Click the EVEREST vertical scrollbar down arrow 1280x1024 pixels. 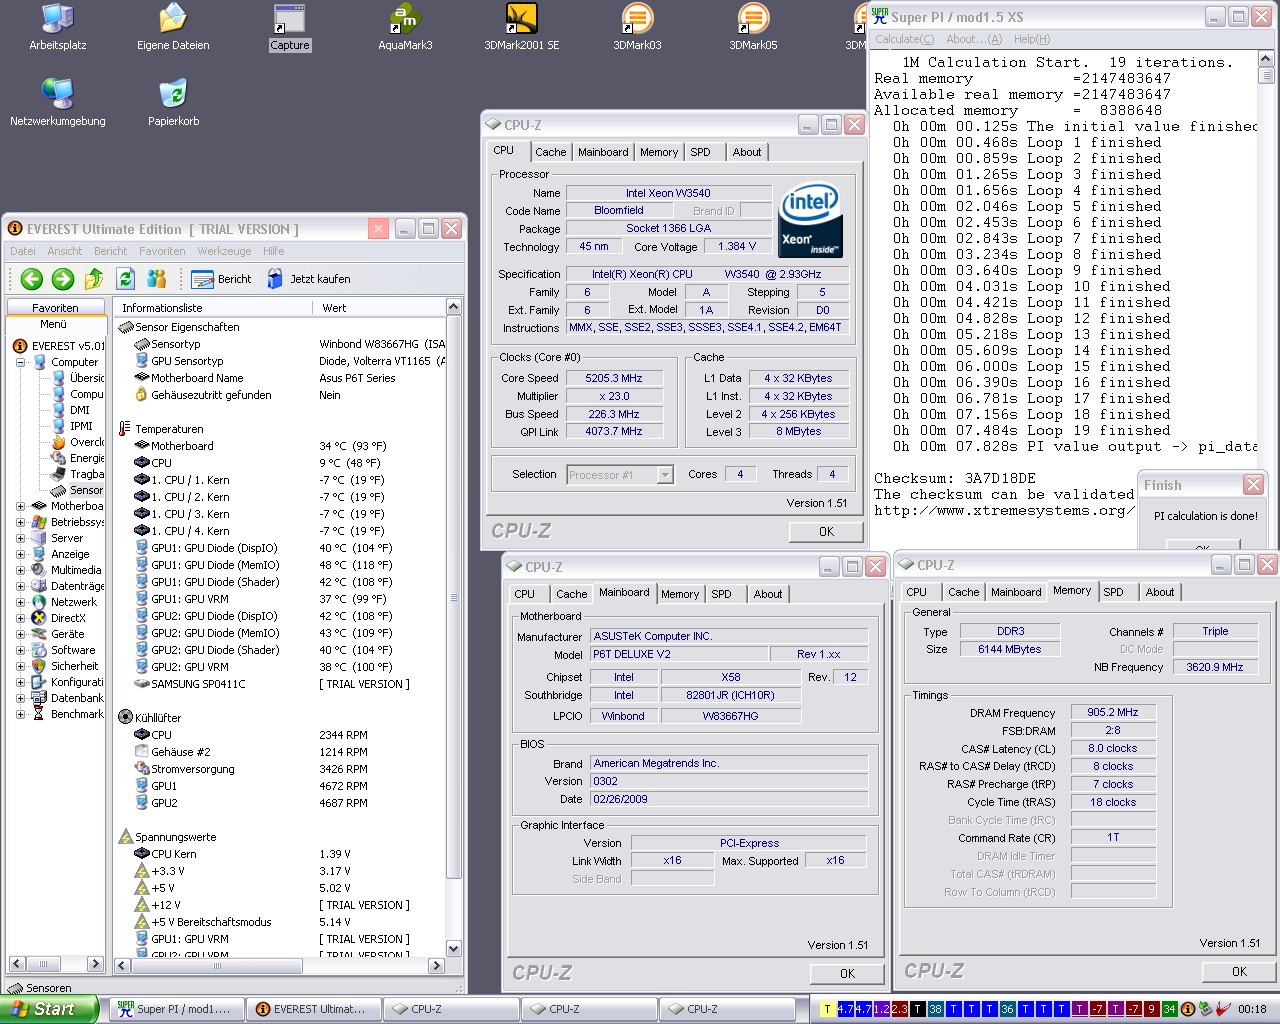453,948
